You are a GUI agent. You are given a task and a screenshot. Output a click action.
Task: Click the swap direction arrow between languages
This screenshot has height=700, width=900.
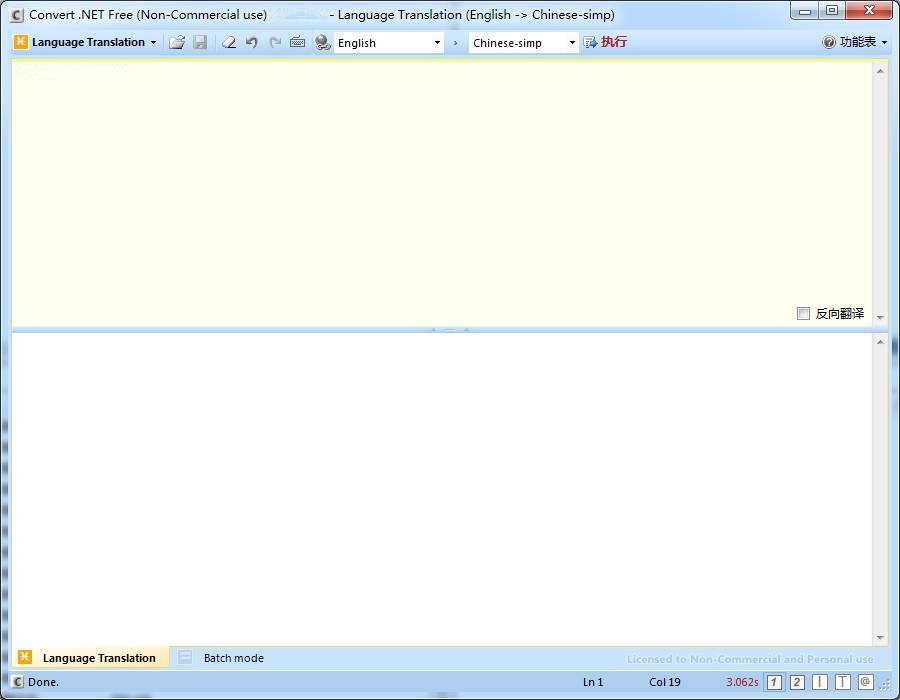click(455, 43)
